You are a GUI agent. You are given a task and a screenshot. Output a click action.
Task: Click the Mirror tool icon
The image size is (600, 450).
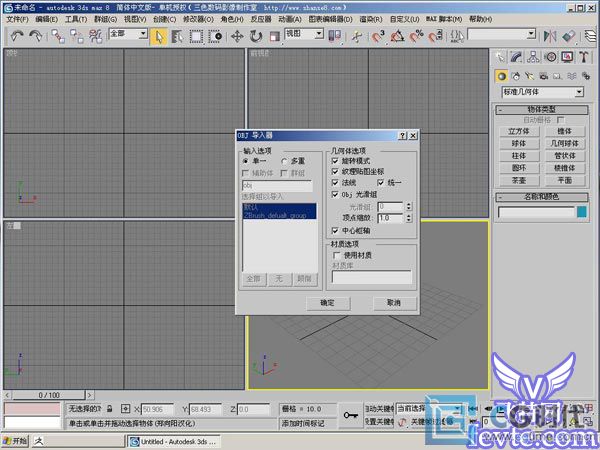[550, 36]
